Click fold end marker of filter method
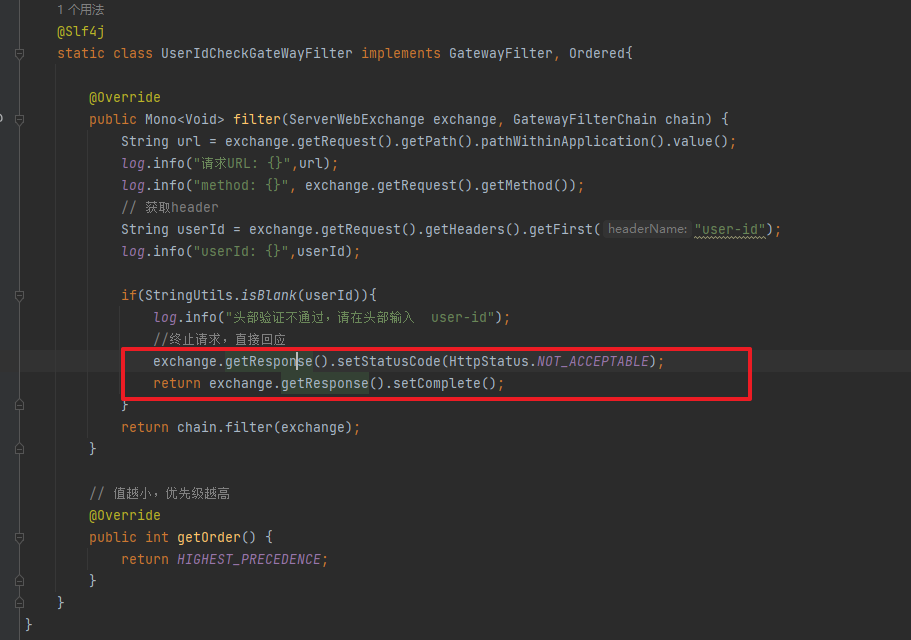The height and width of the screenshot is (640, 911). [19, 449]
